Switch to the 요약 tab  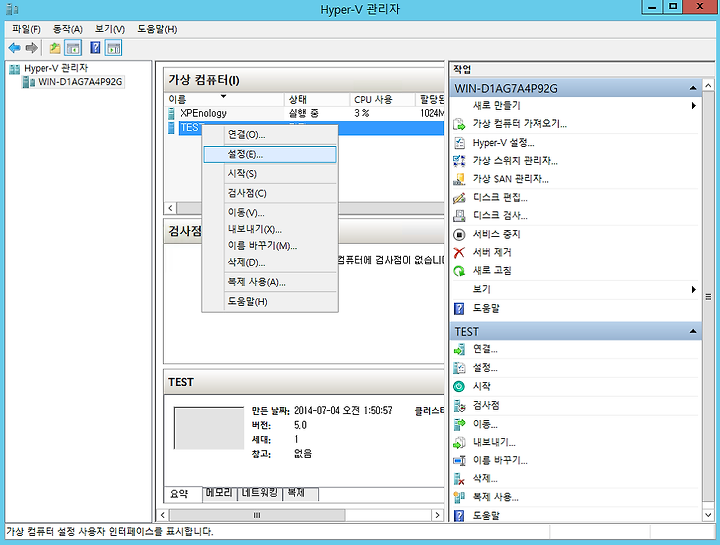coord(183,494)
